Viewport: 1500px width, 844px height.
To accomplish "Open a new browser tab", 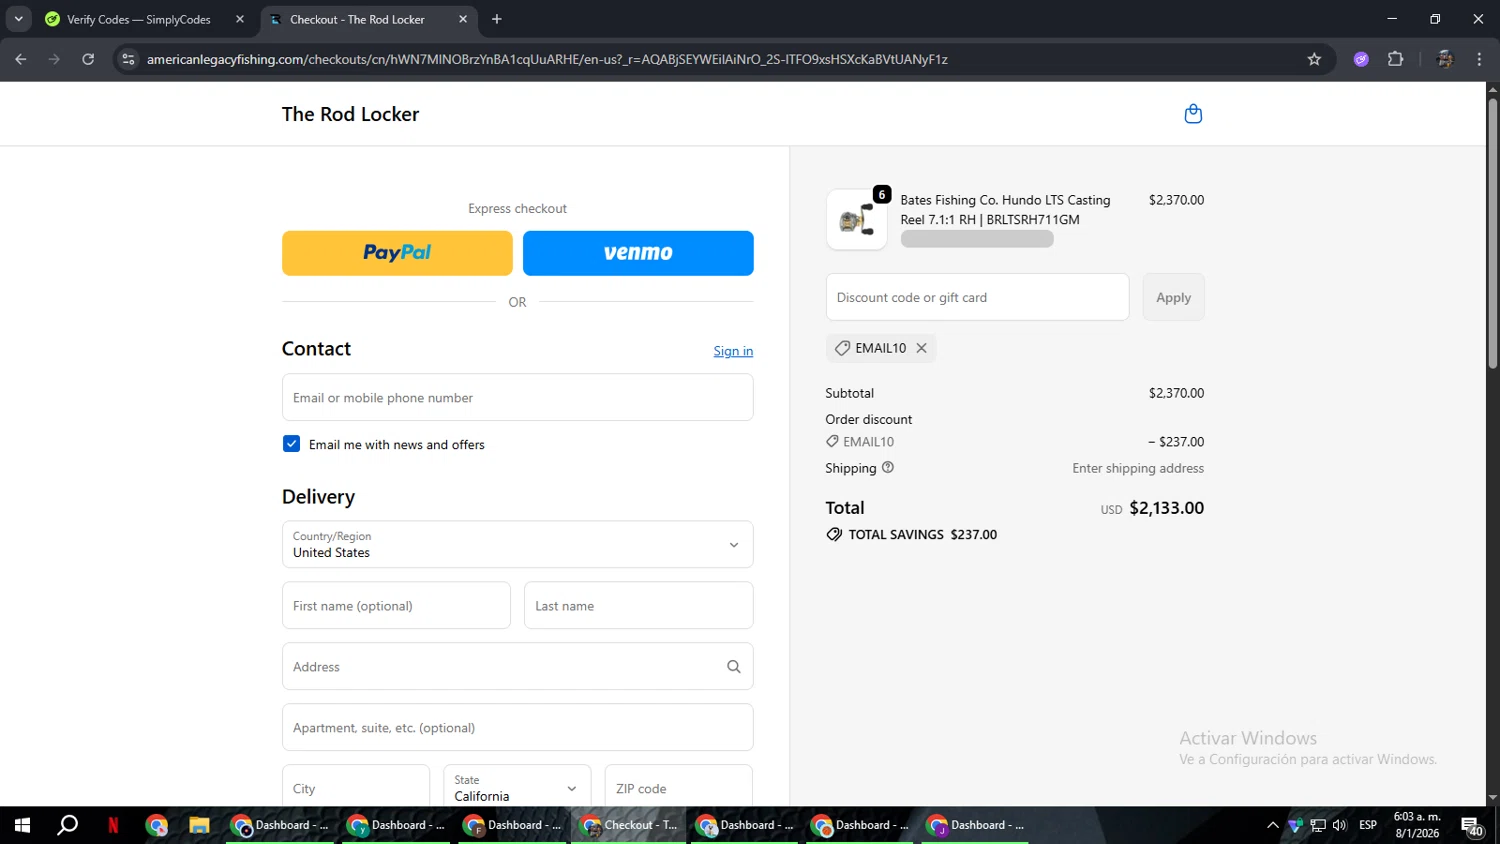I will coord(497,19).
